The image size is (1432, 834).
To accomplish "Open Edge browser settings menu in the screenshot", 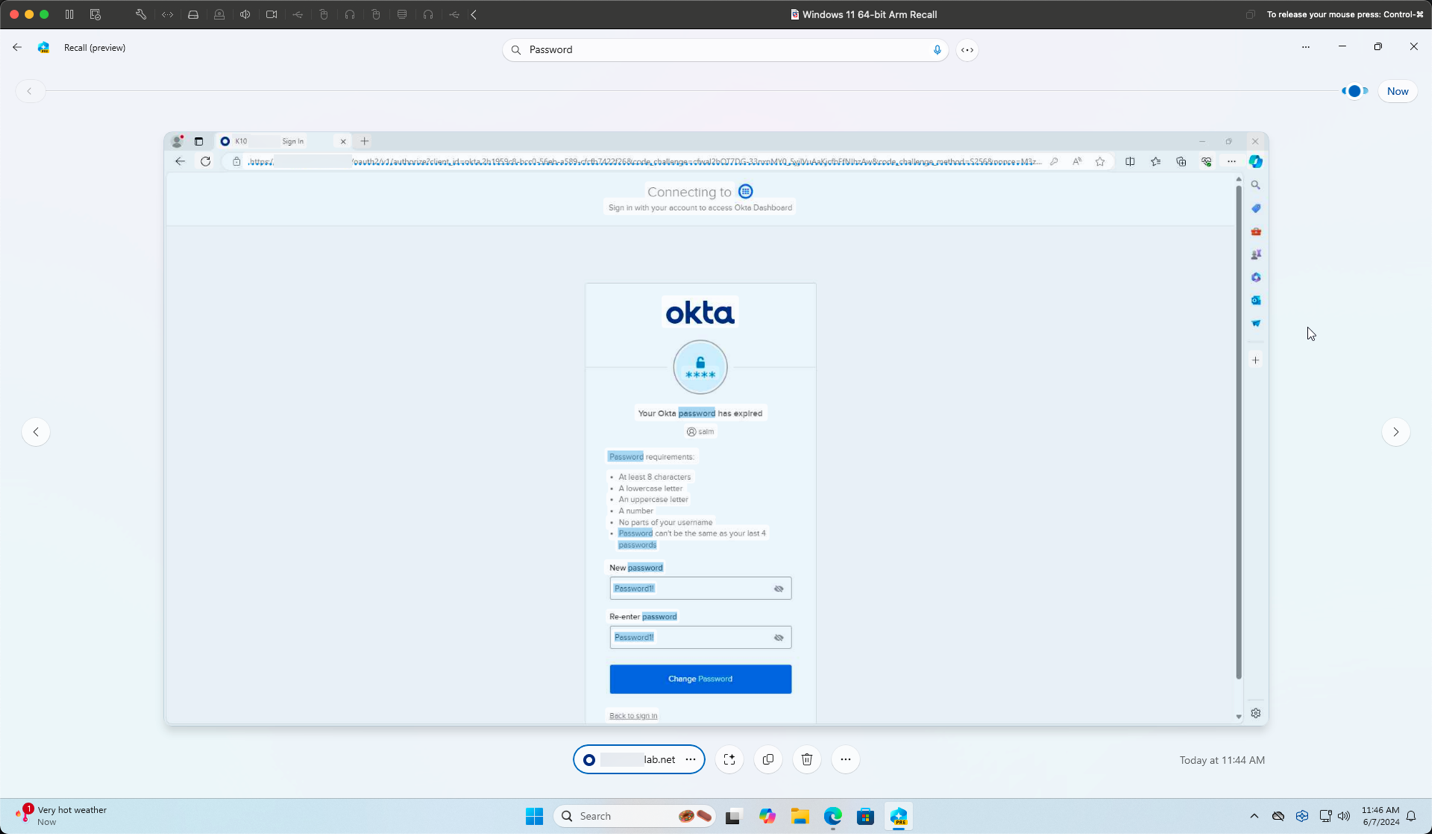I will click(x=1231, y=161).
